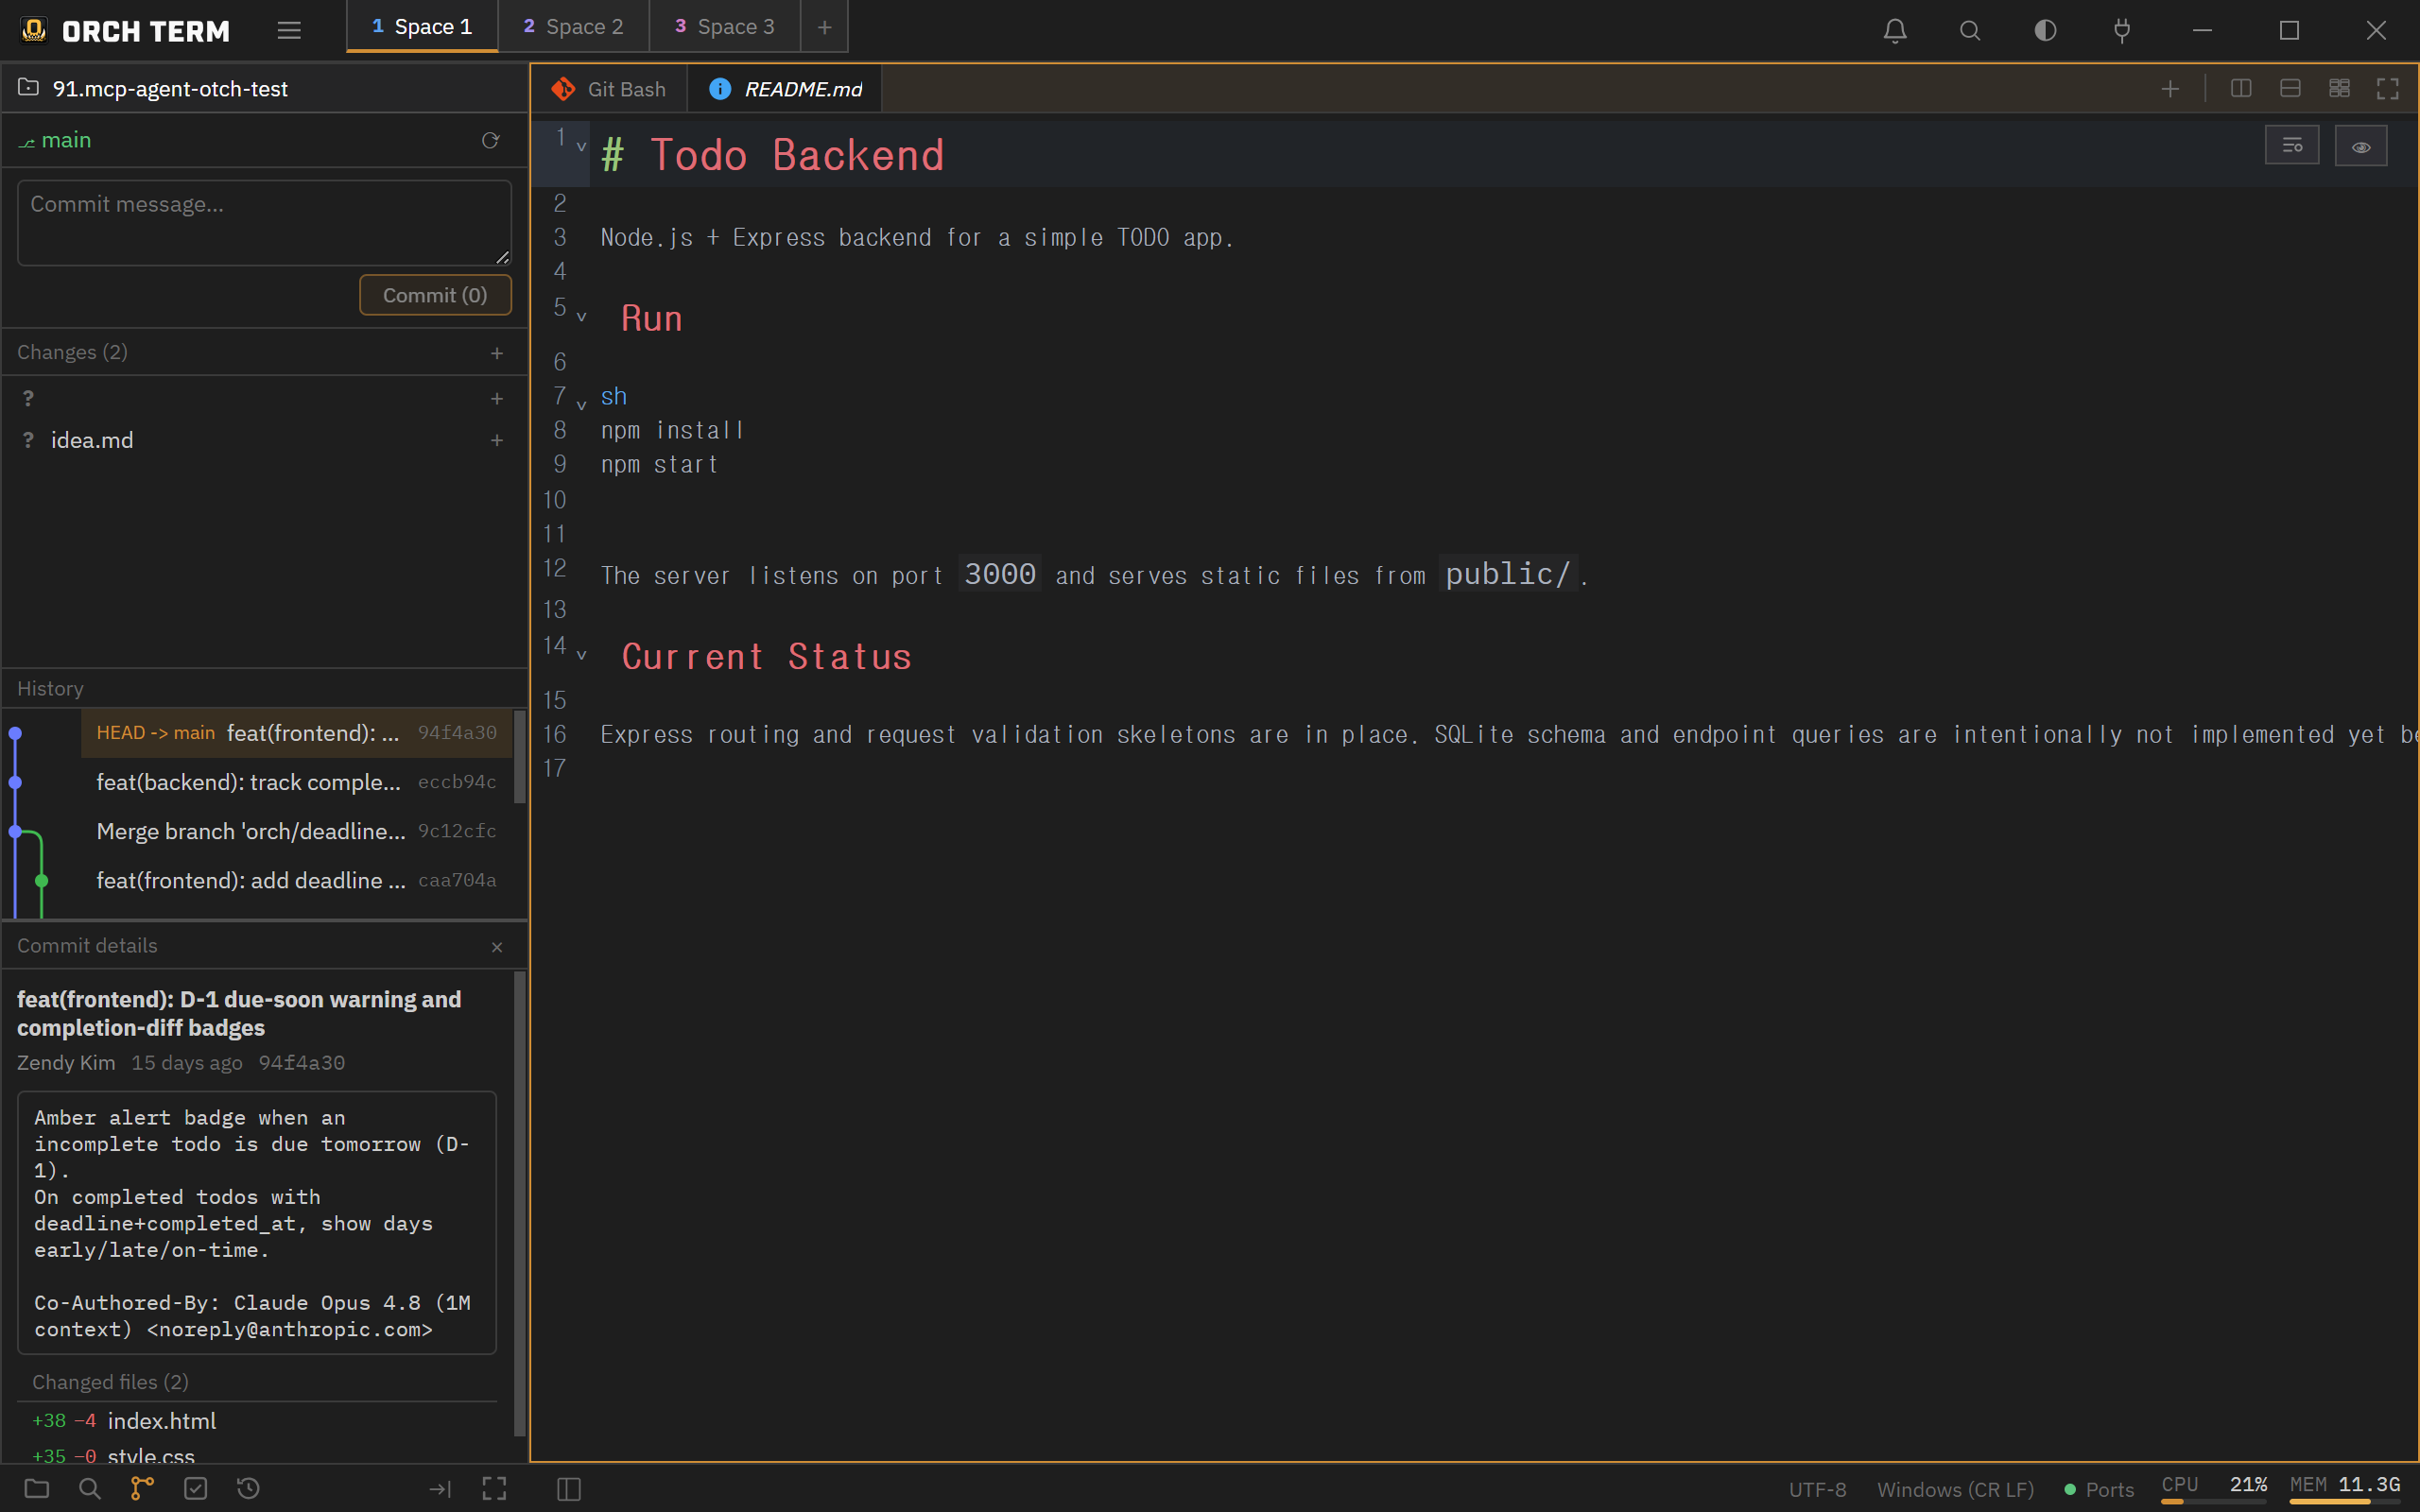Switch to Space 2 tab
Viewport: 2420px width, 1512px height.
point(573,27)
